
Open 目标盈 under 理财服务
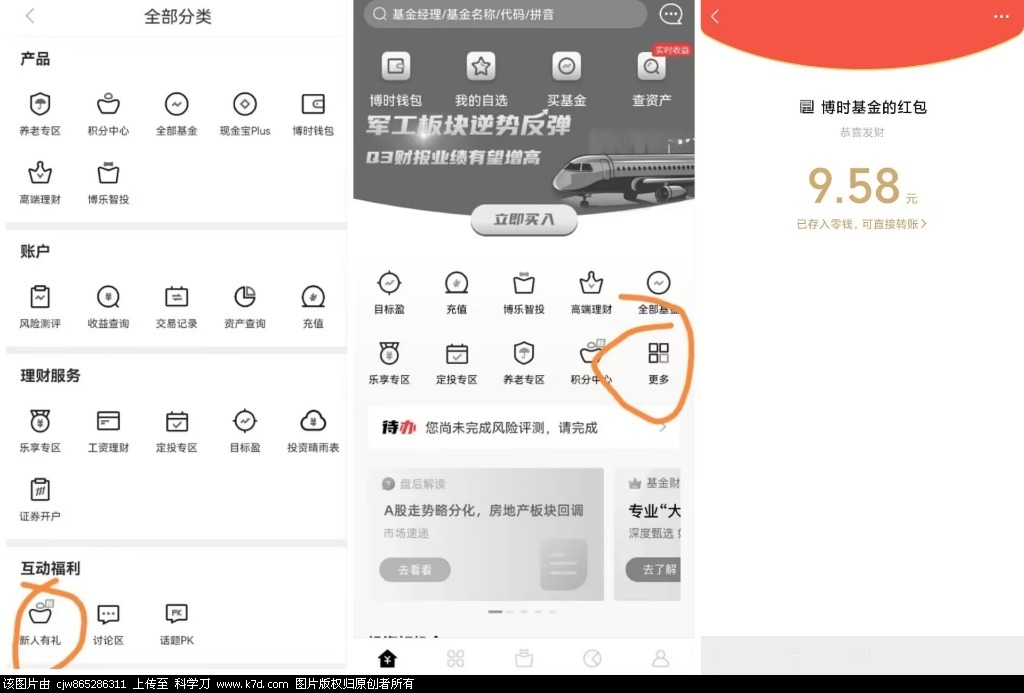[x=245, y=430]
